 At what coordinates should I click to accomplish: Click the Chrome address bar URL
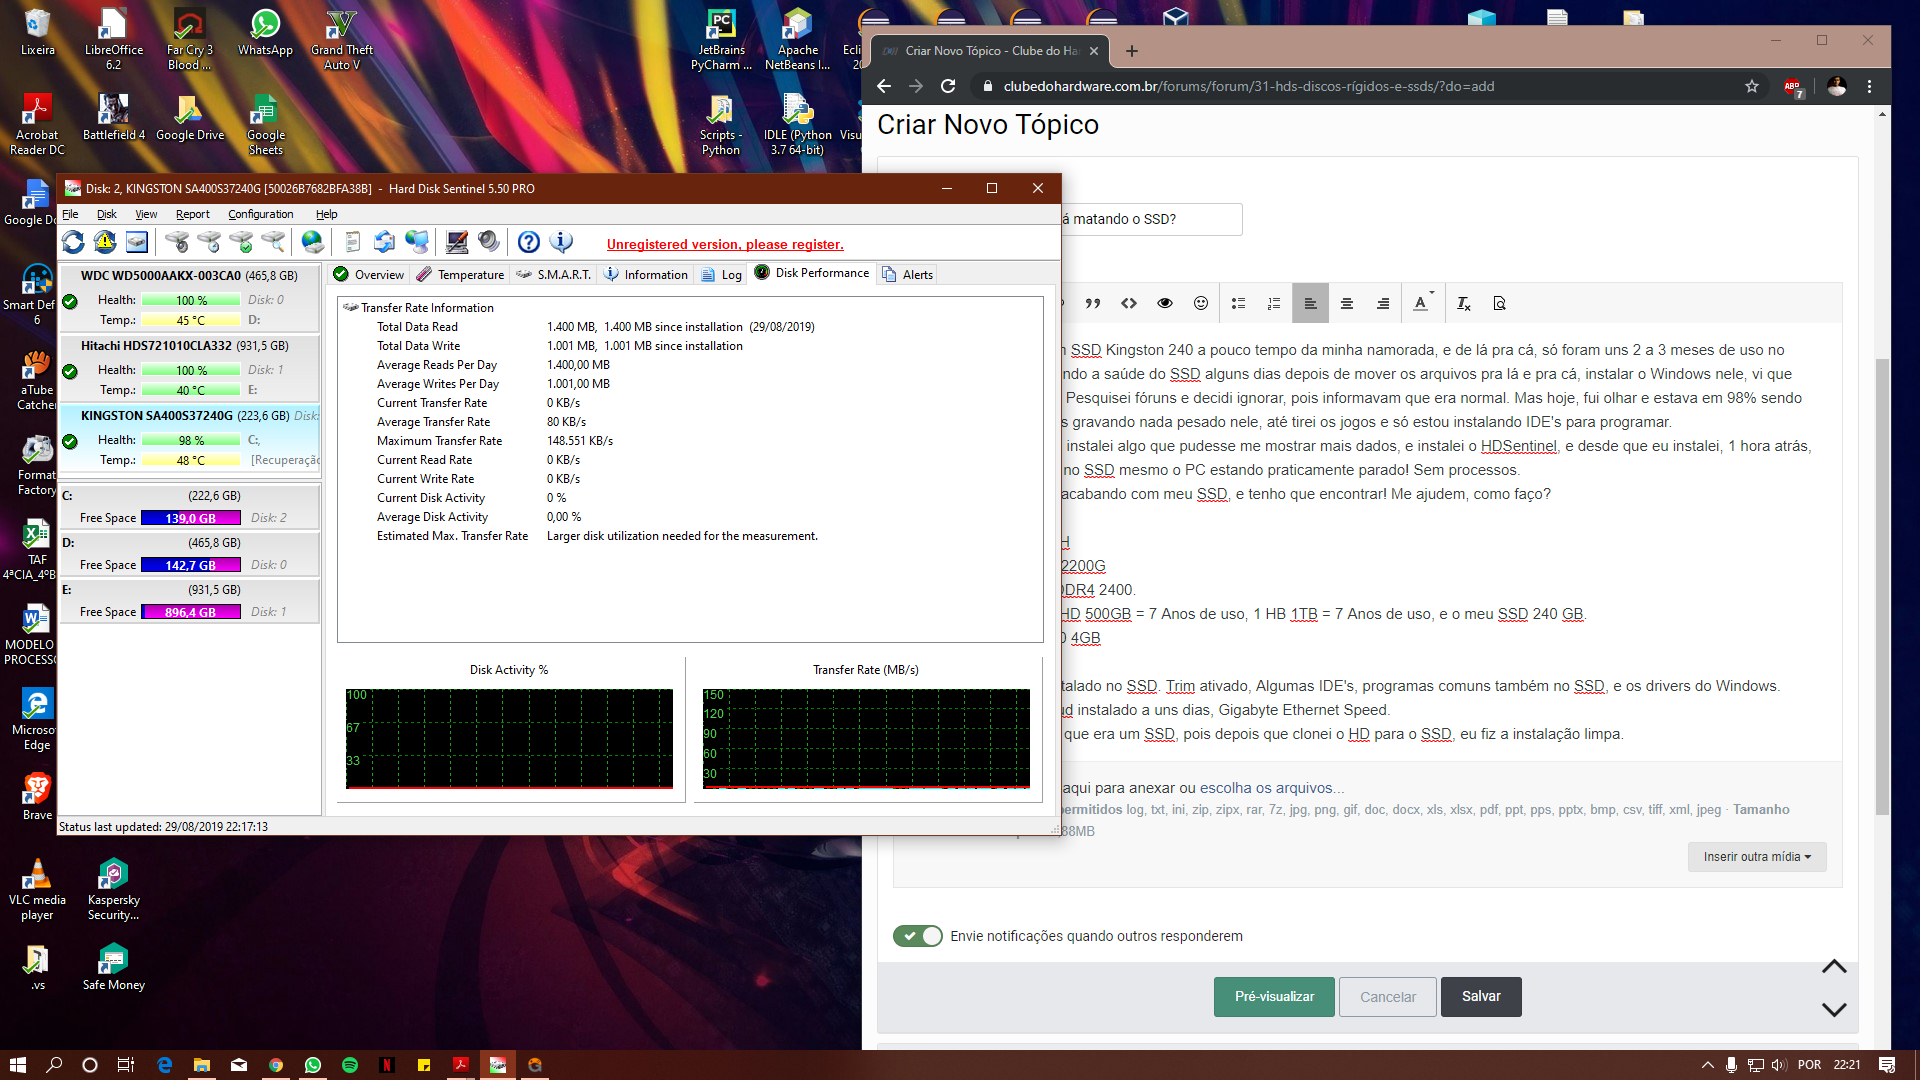tap(1248, 86)
